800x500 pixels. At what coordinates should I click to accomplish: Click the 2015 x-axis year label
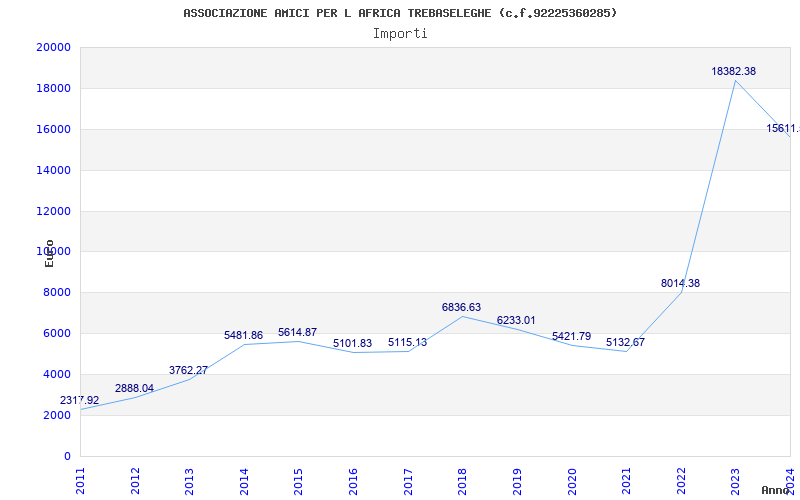point(298,481)
